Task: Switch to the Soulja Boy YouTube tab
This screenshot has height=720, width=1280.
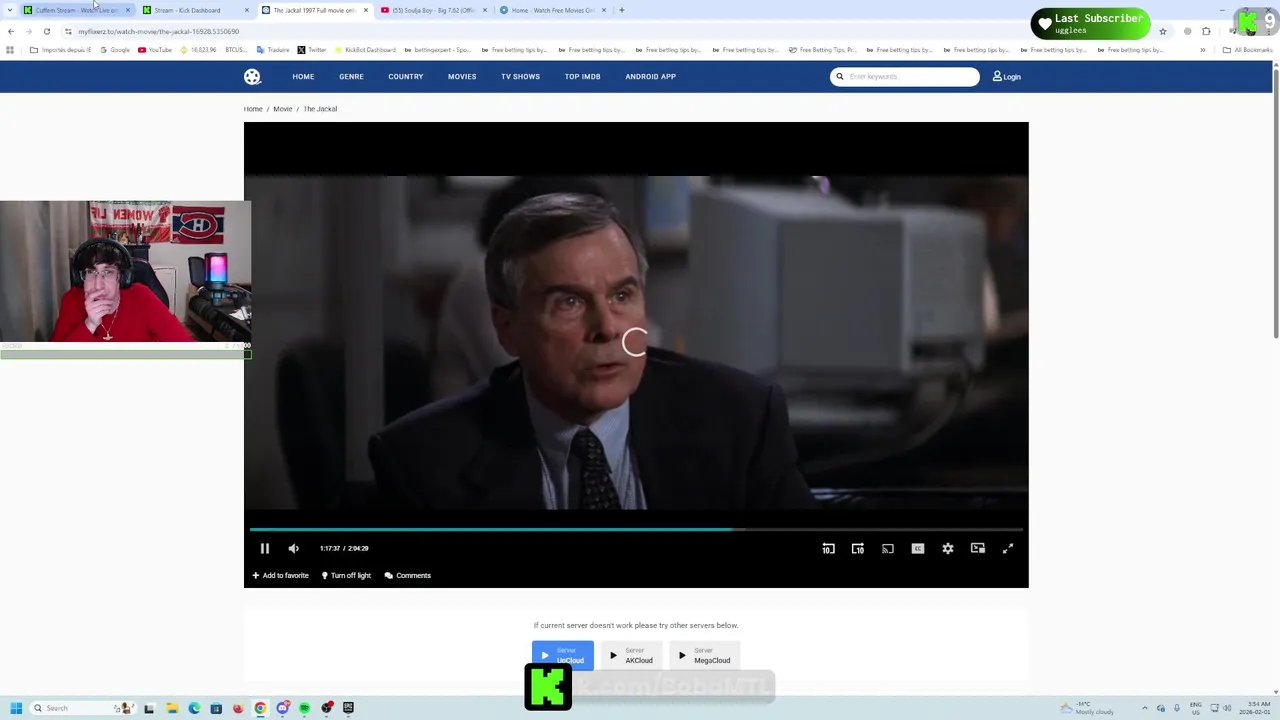Action: (x=433, y=10)
